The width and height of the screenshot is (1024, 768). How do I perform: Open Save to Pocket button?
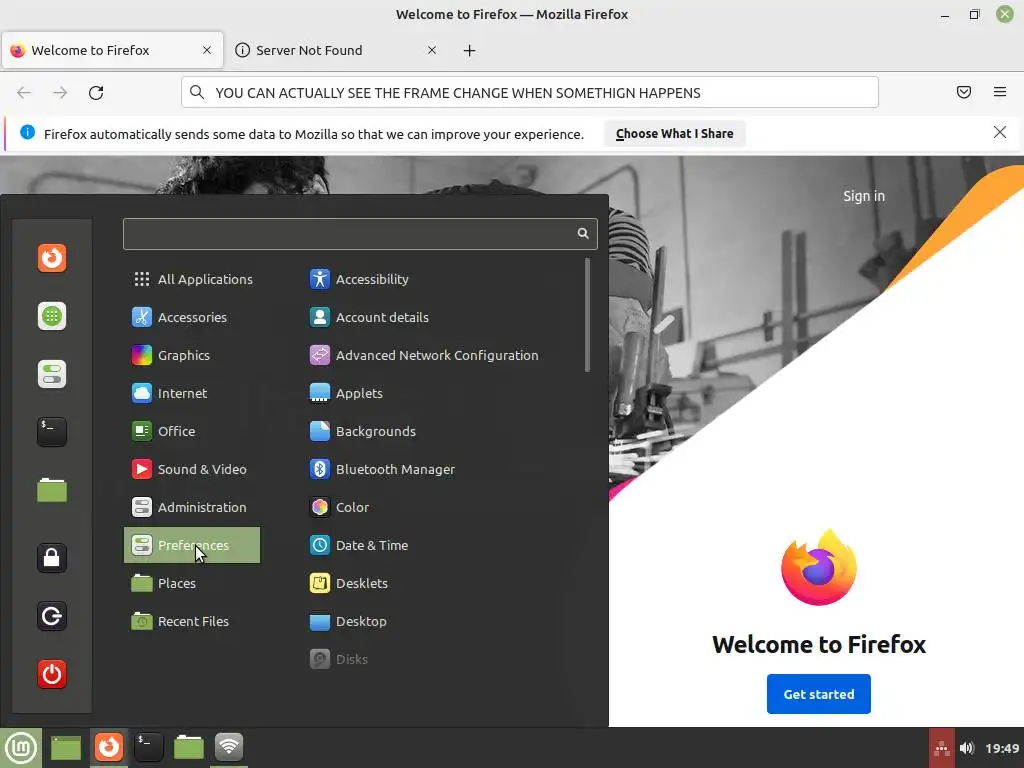964,92
